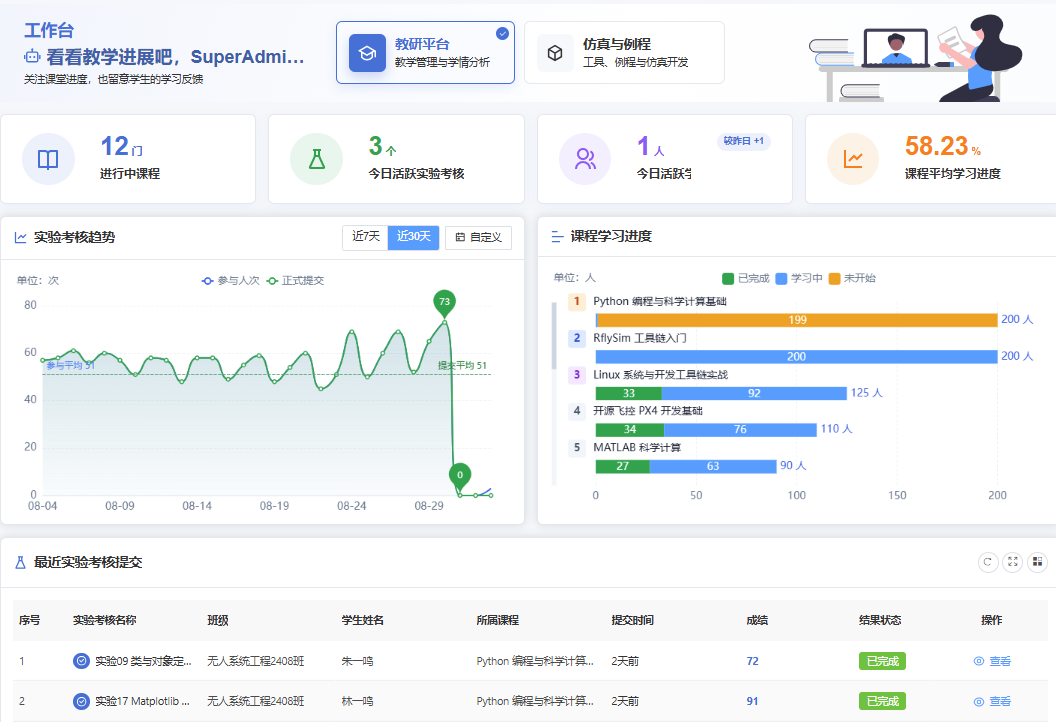Click the blue 200 bar of RflySim 工具链入门

[796, 356]
